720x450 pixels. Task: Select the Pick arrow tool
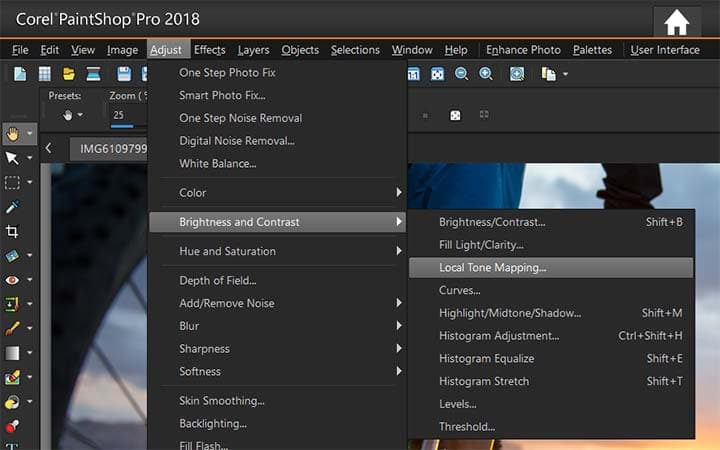point(12,158)
